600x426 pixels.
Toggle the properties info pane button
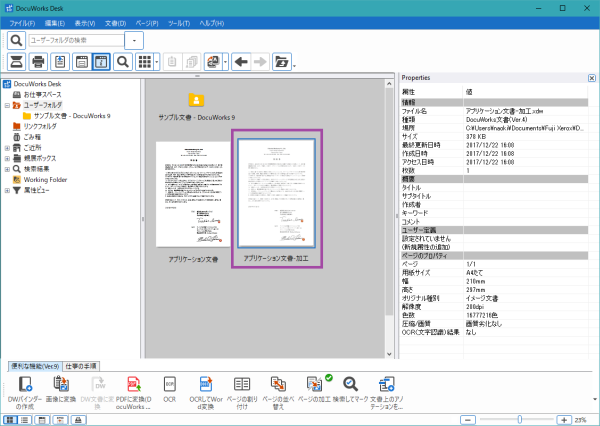pos(101,62)
